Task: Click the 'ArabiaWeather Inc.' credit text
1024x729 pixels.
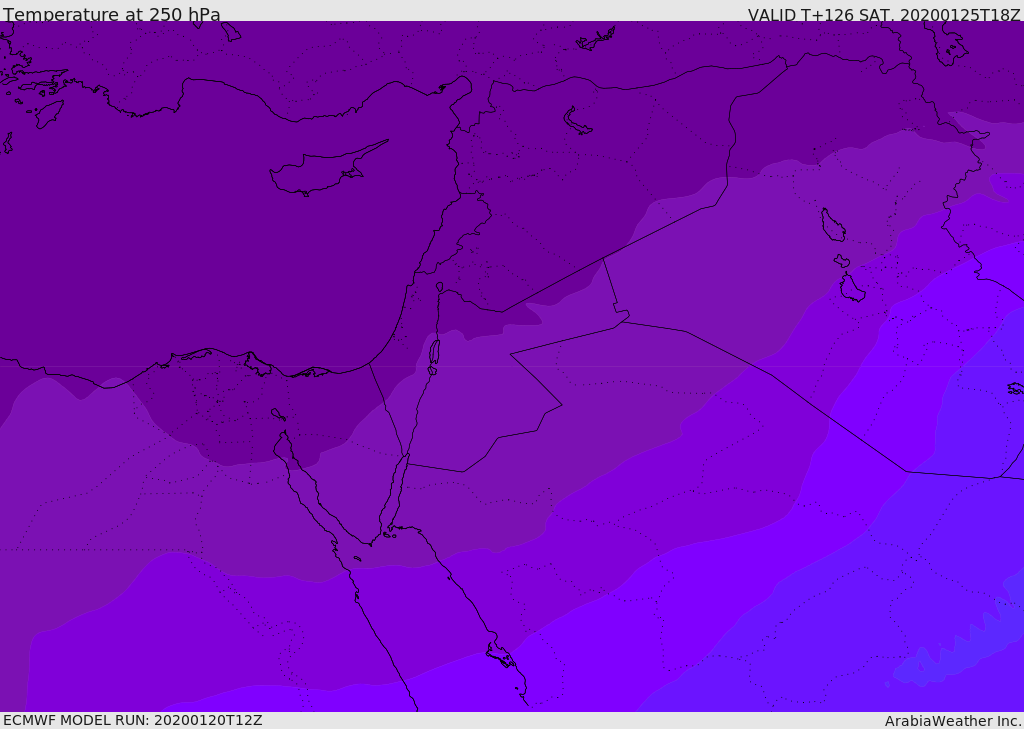Action: click(953, 721)
